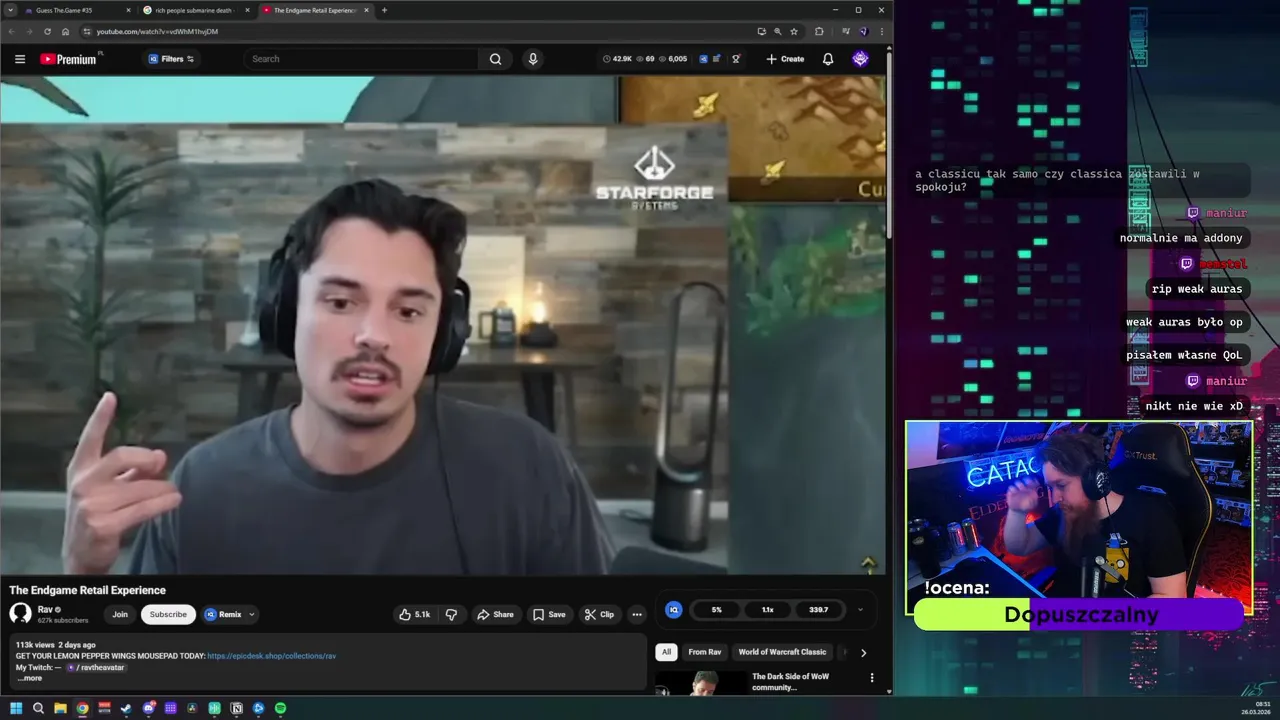Screen dimensions: 1280x720
Task: Open the YouTube hamburger guide menu
Action: [20, 59]
